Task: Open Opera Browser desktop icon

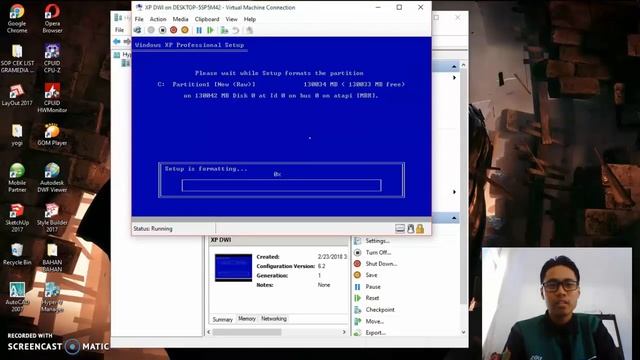Action: tap(52, 18)
